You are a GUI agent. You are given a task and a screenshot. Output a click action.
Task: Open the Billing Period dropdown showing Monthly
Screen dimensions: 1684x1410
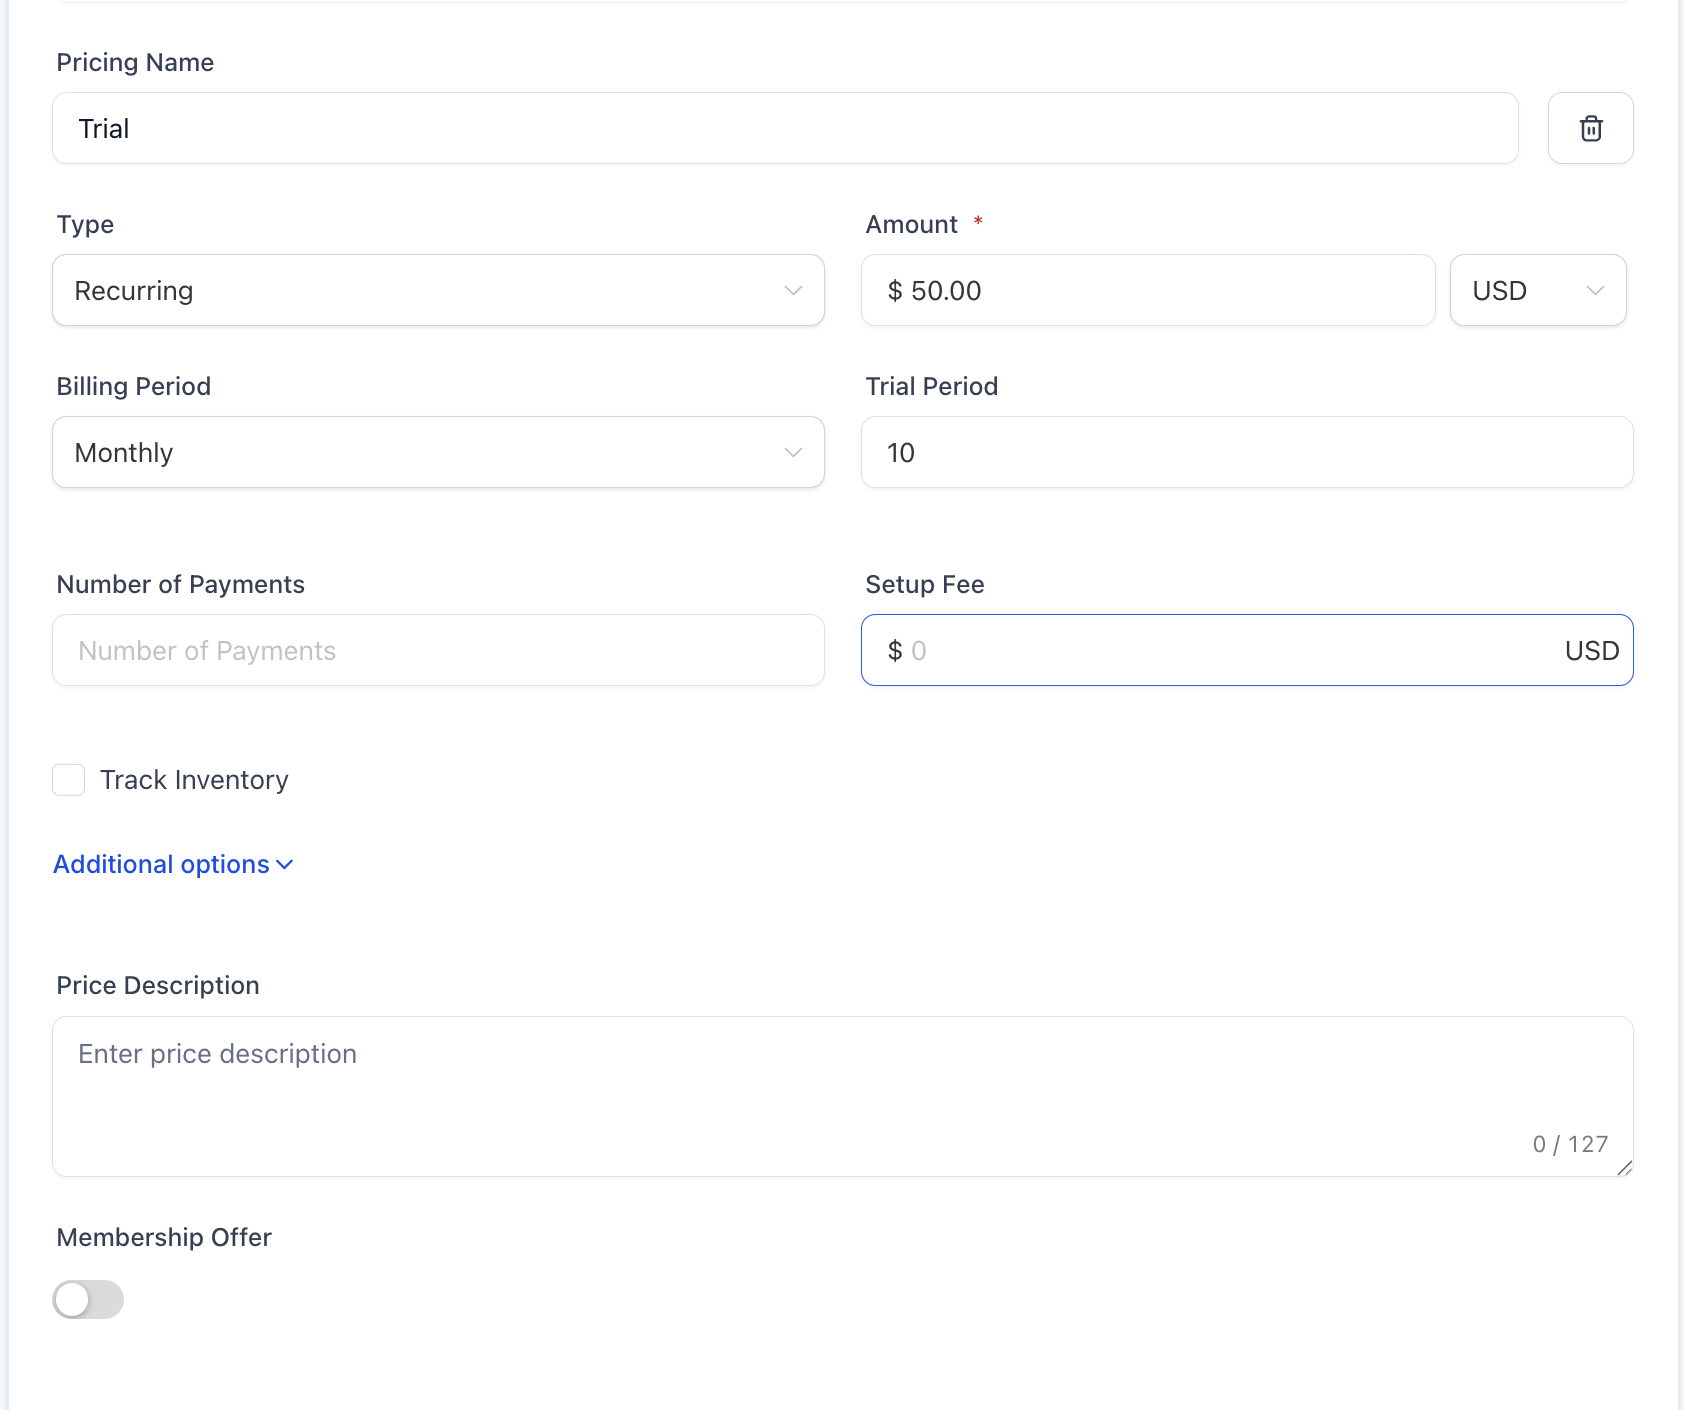pos(438,452)
